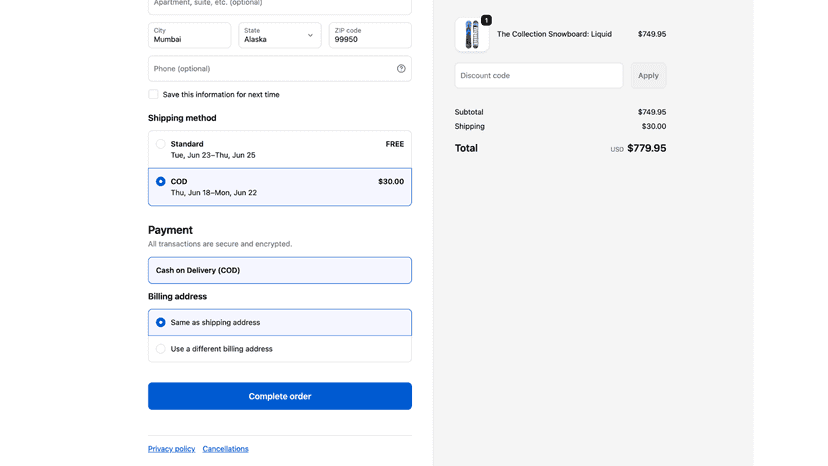828x466 pixels.
Task: Check Save this information for next time
Action: [153, 95]
